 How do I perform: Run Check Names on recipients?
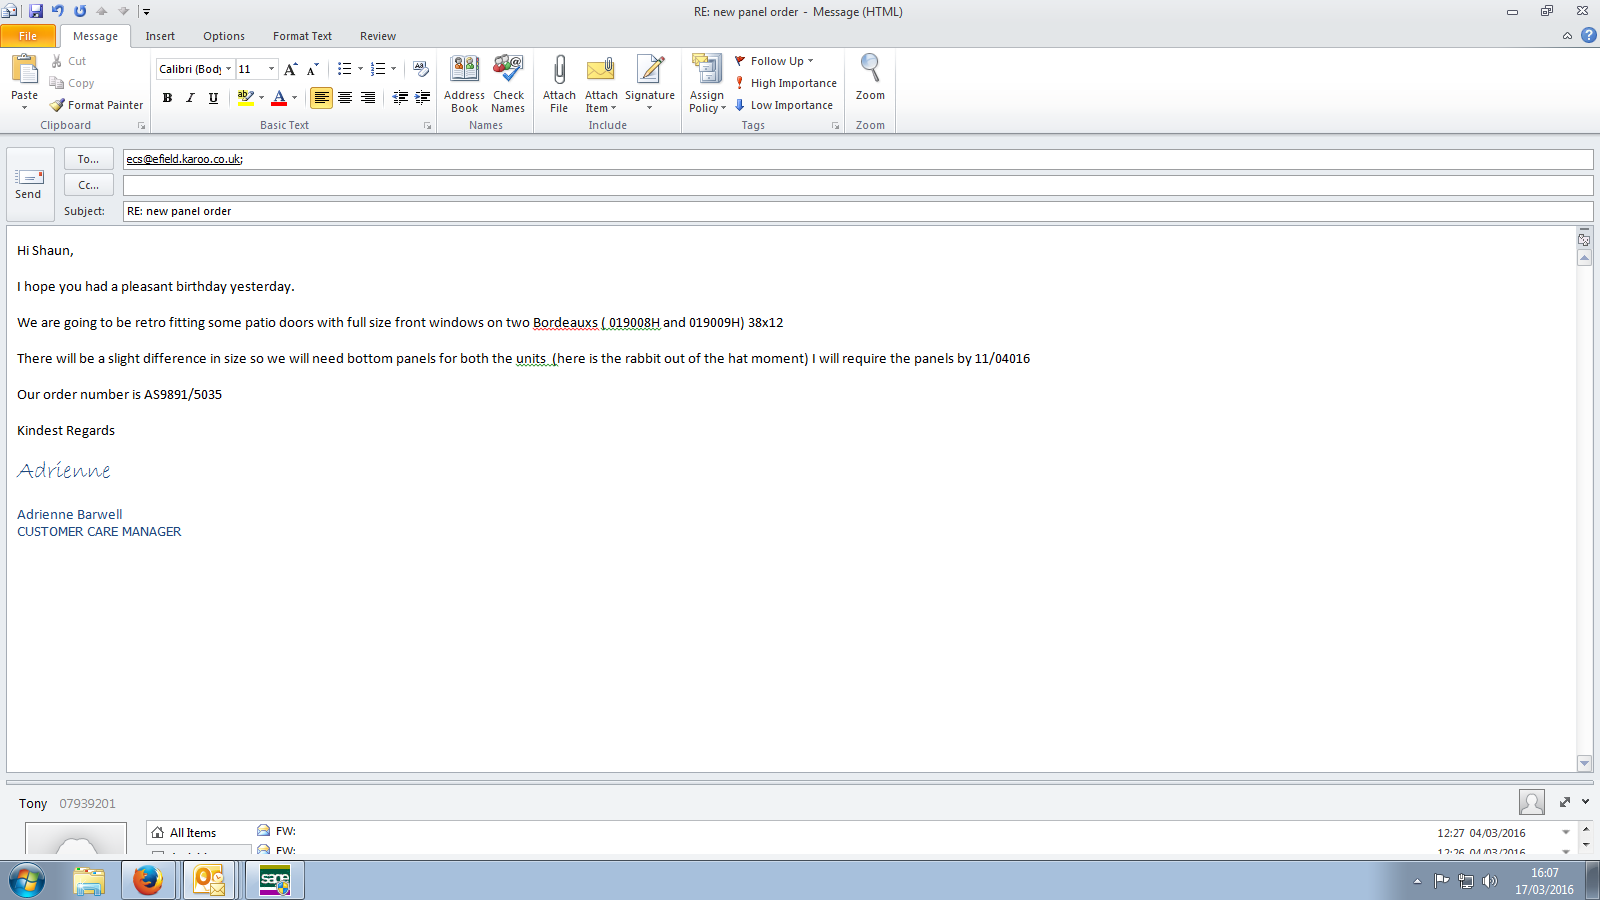pyautogui.click(x=508, y=84)
